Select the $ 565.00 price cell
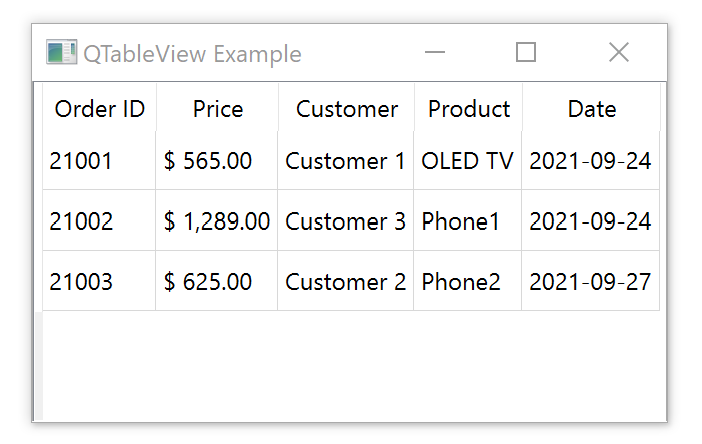Screen dimensions: 702x444 217,161
